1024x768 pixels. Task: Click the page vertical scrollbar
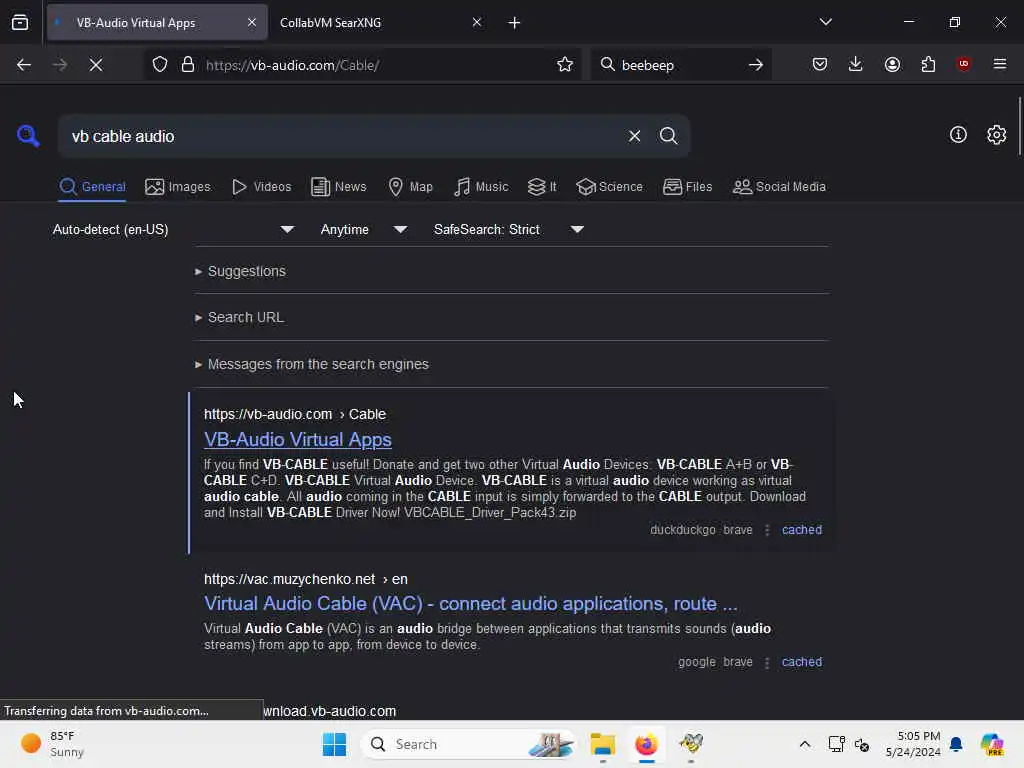(1019, 125)
